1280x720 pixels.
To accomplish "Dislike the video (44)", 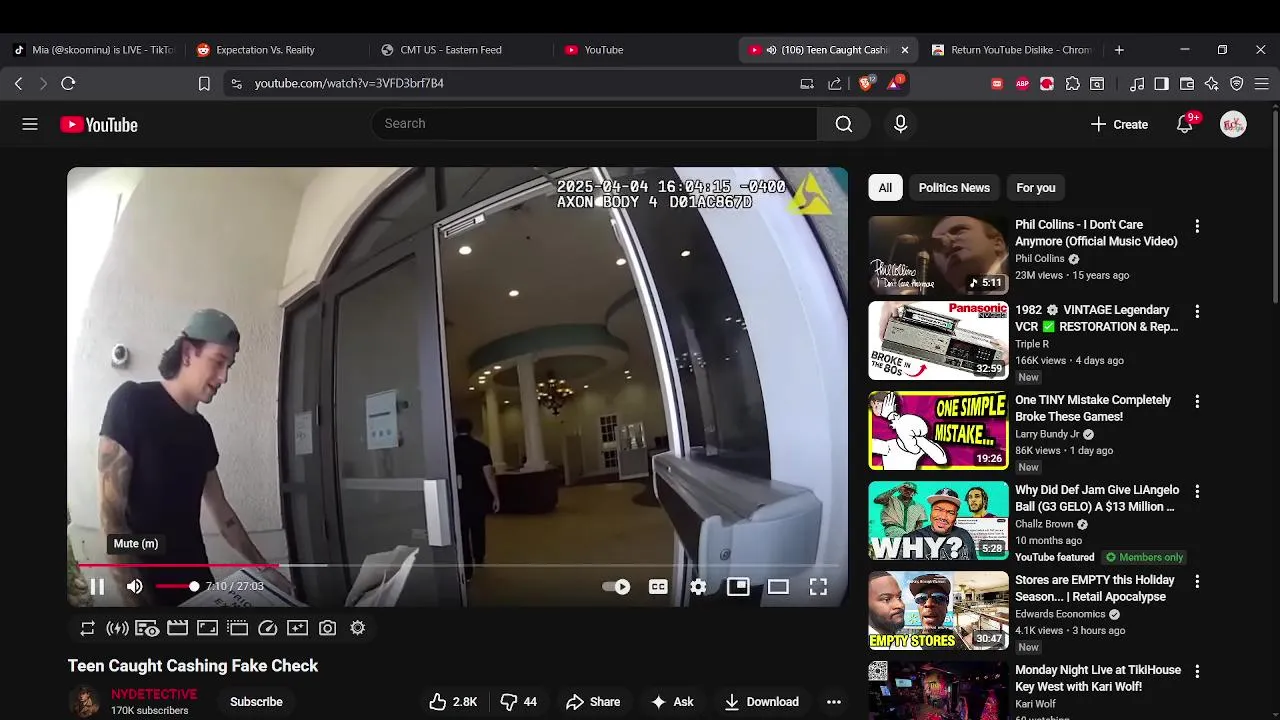I will [519, 702].
